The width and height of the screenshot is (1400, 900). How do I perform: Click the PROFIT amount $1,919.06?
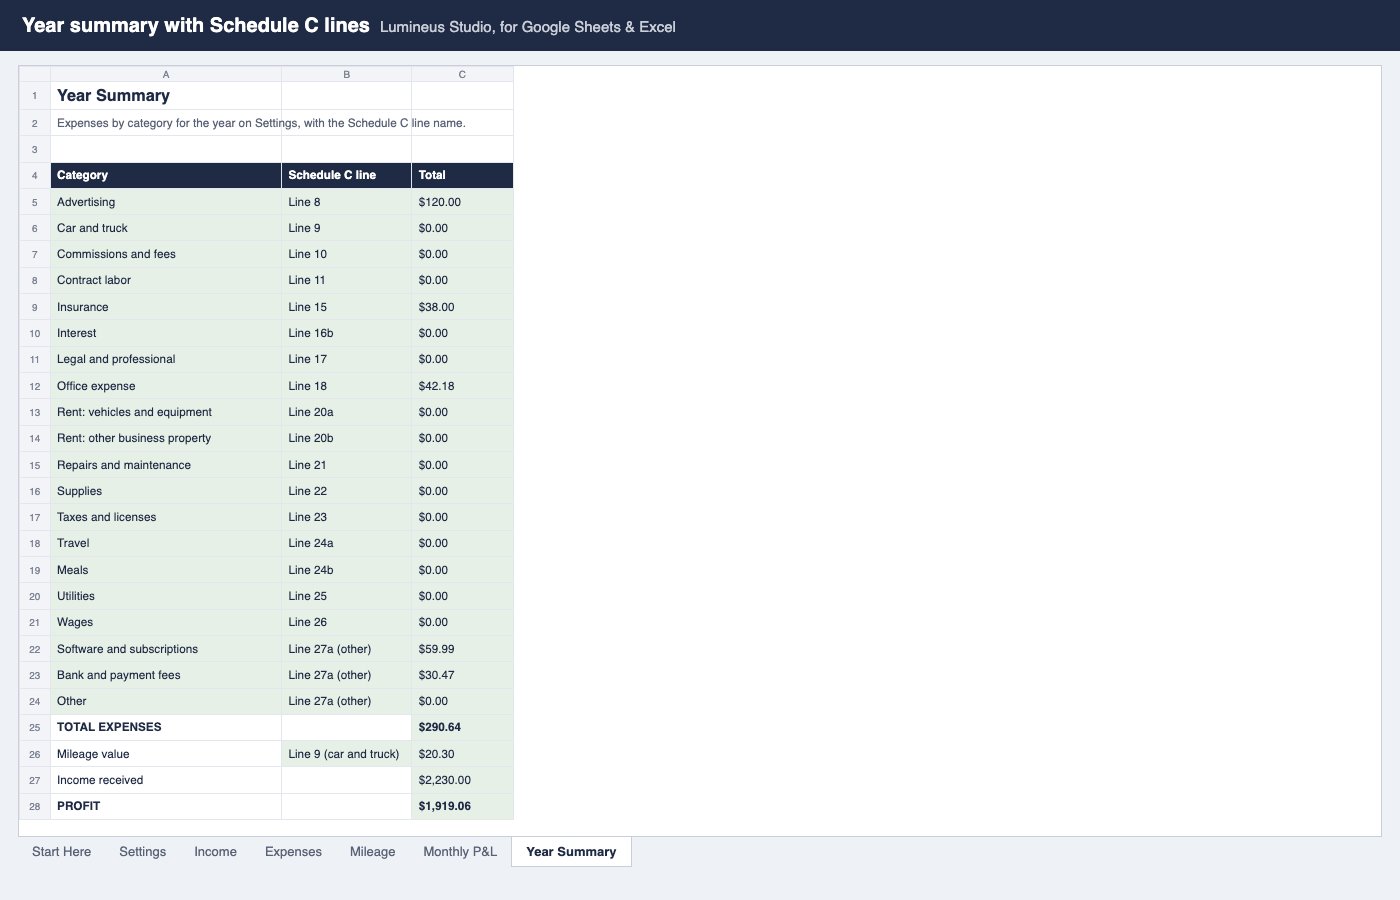coord(462,806)
